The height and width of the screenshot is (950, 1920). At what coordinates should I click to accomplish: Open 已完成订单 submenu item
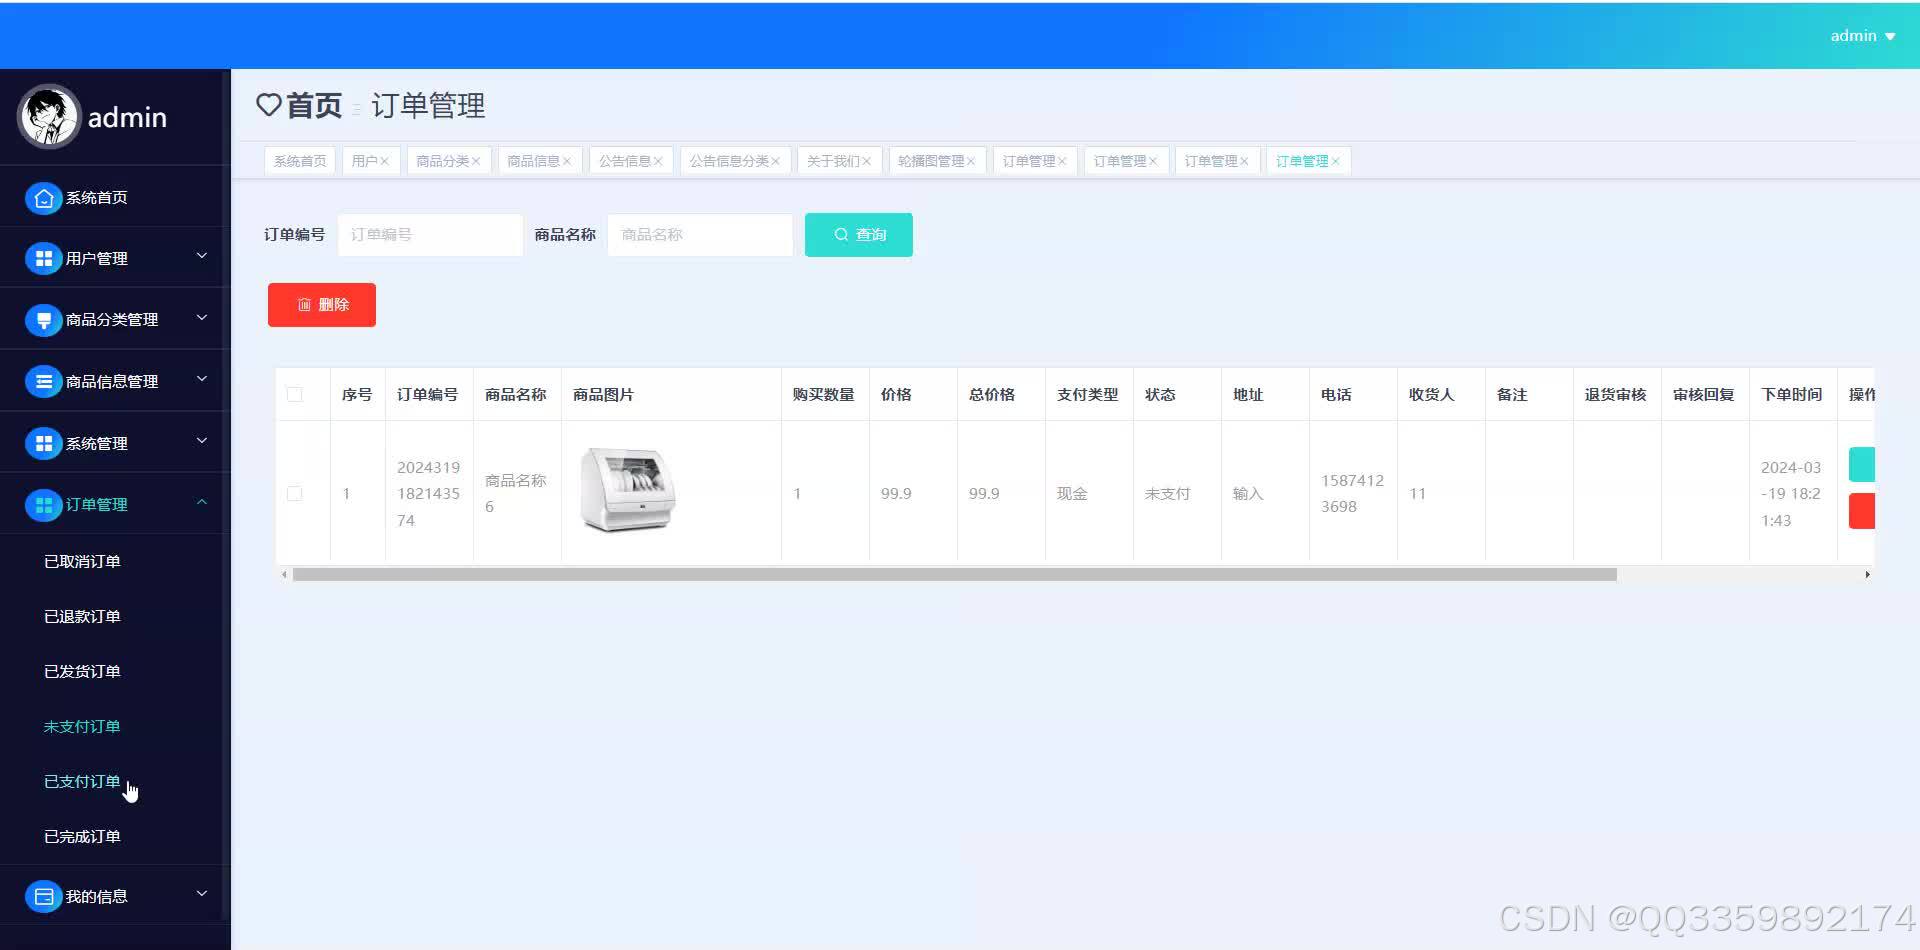(82, 837)
